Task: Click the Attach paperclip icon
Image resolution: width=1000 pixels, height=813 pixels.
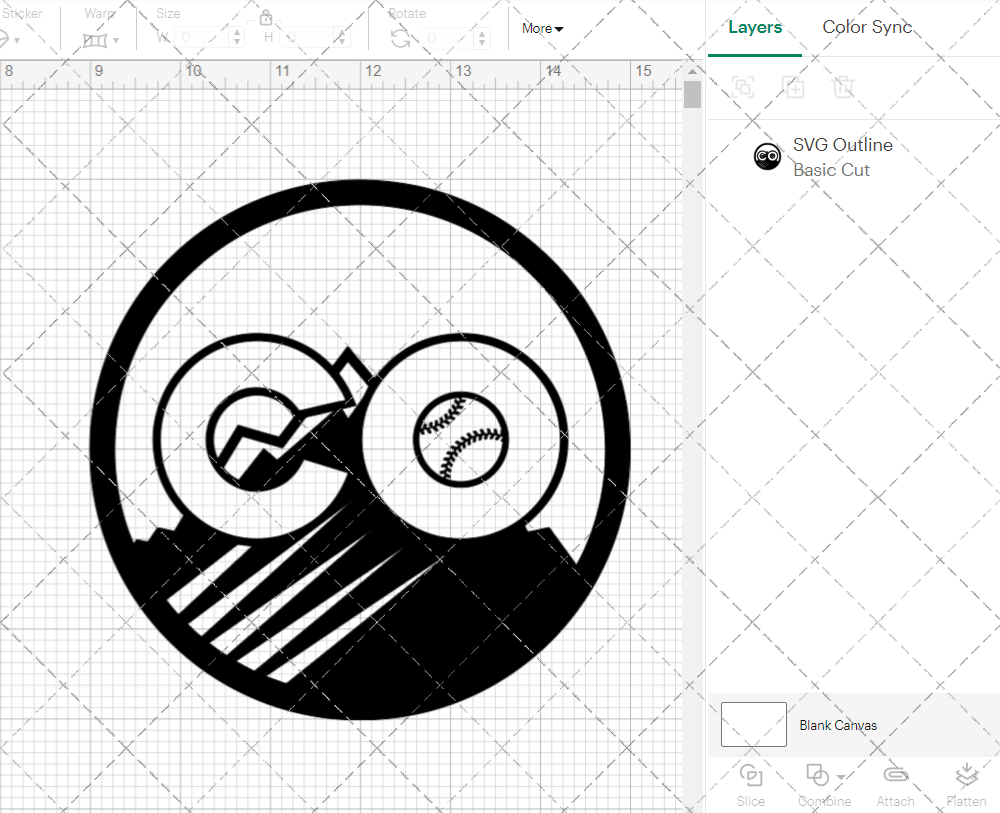Action: coord(895,784)
